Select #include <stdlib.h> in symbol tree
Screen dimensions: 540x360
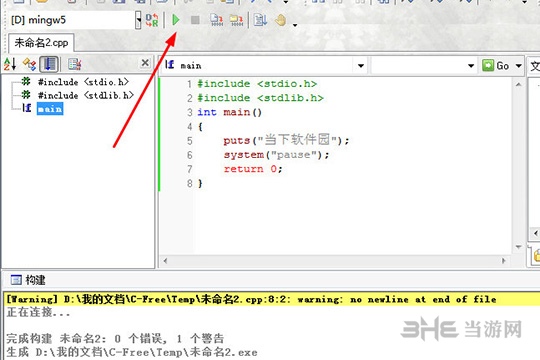[85, 95]
